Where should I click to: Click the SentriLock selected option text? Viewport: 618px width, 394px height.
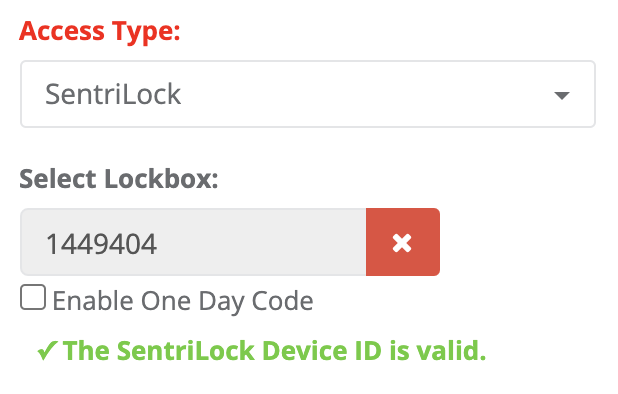(113, 94)
